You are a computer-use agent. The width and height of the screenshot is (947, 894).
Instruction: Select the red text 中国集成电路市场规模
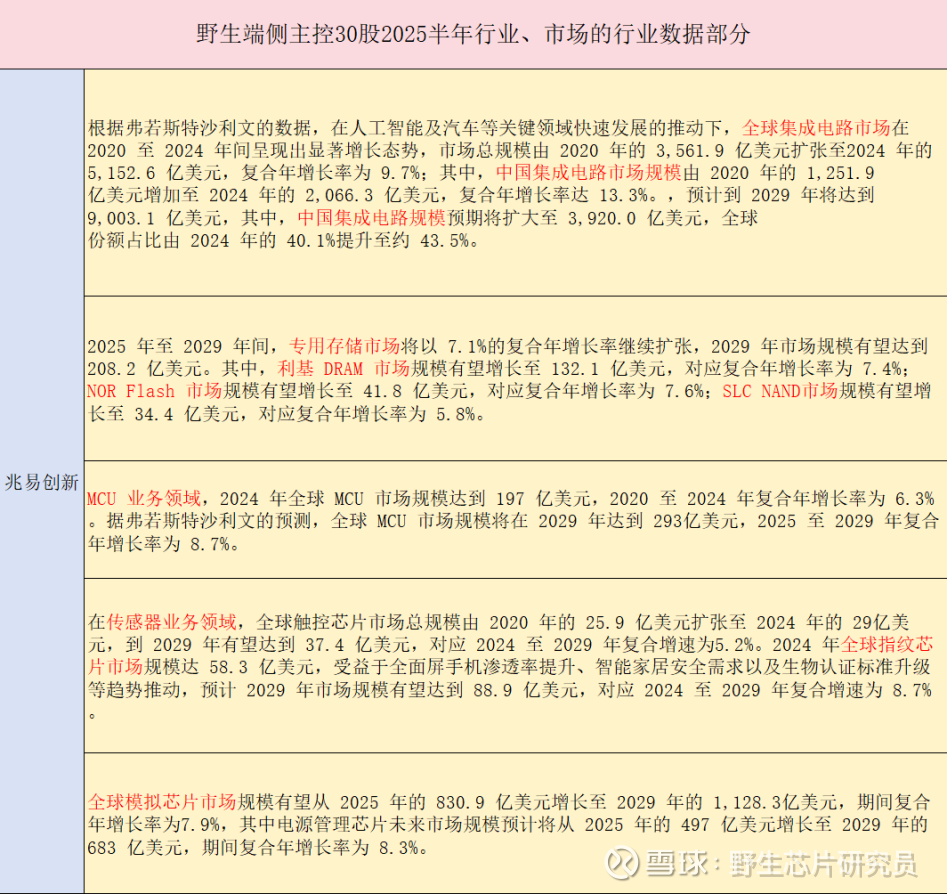point(589,173)
